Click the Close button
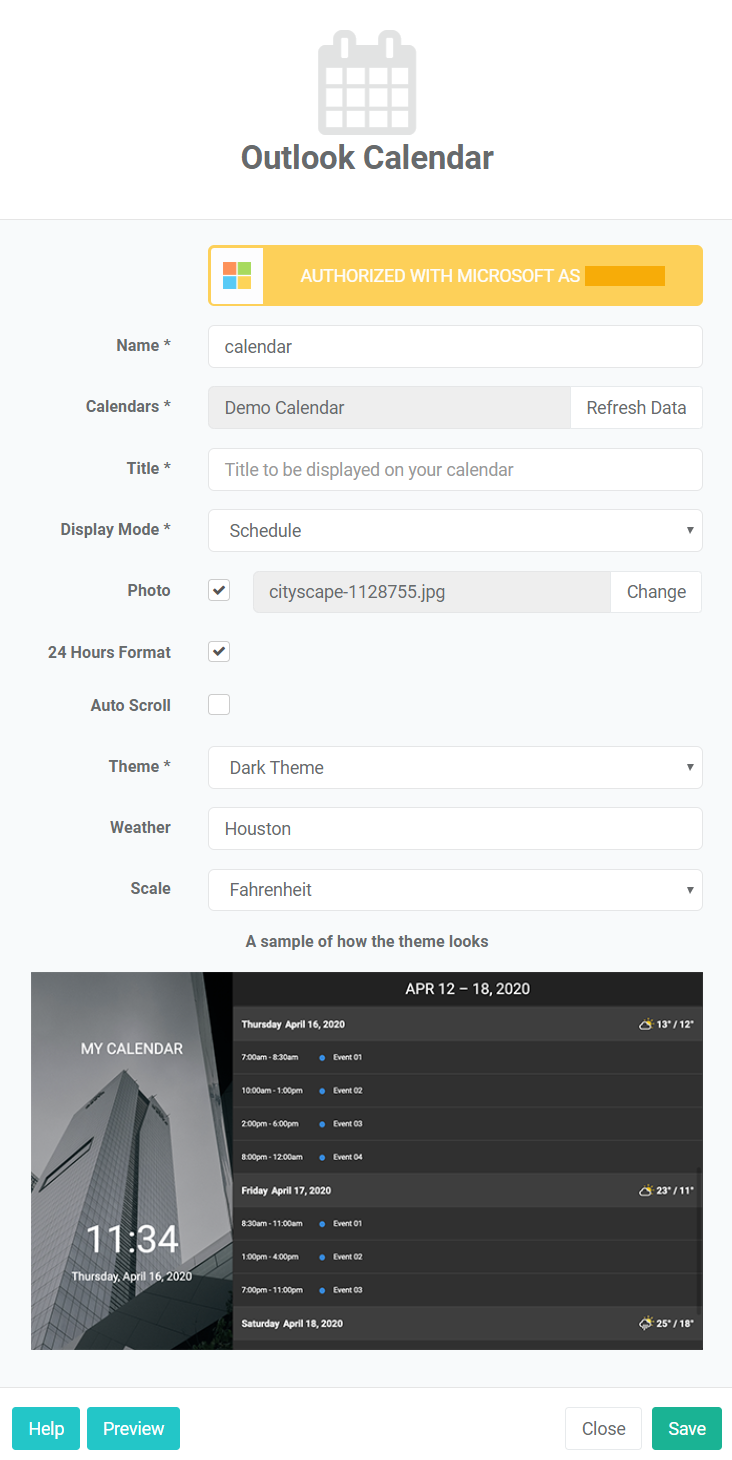 click(603, 1429)
